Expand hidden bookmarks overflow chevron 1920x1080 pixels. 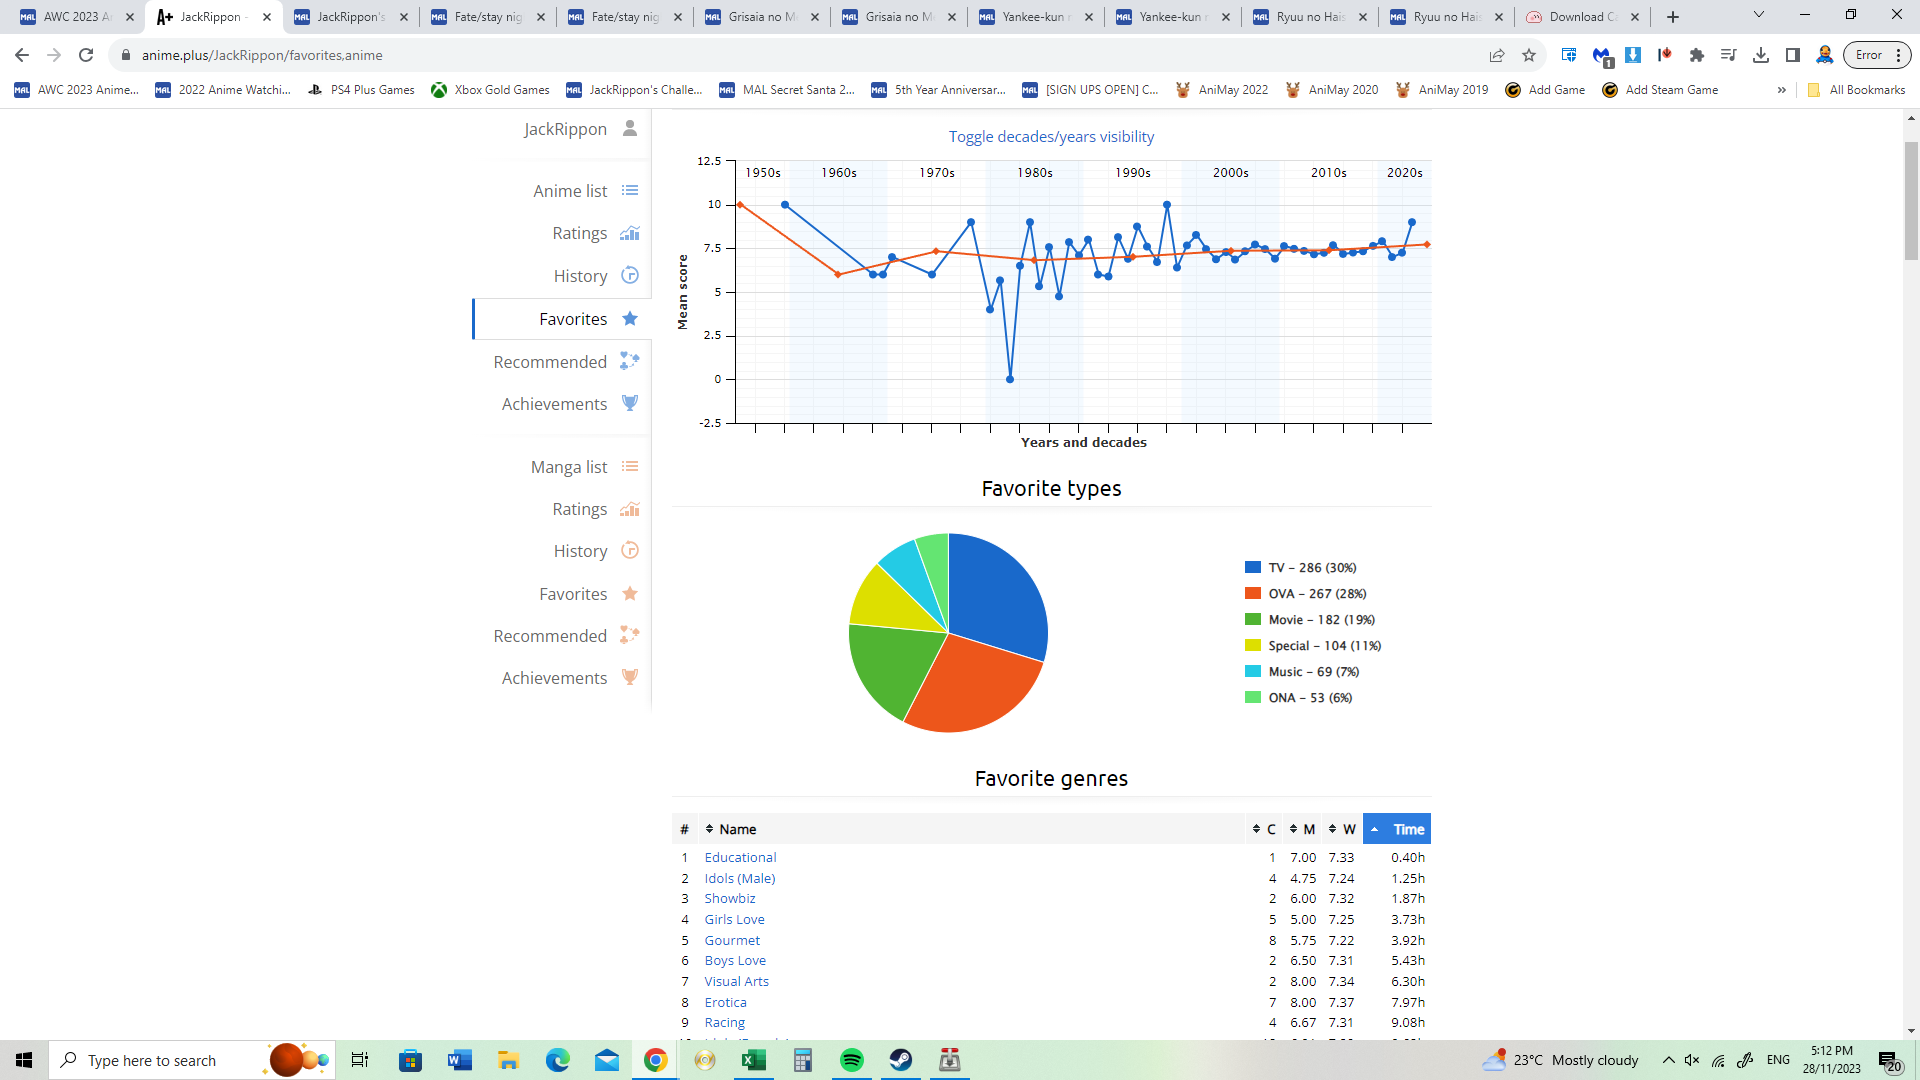point(1781,90)
